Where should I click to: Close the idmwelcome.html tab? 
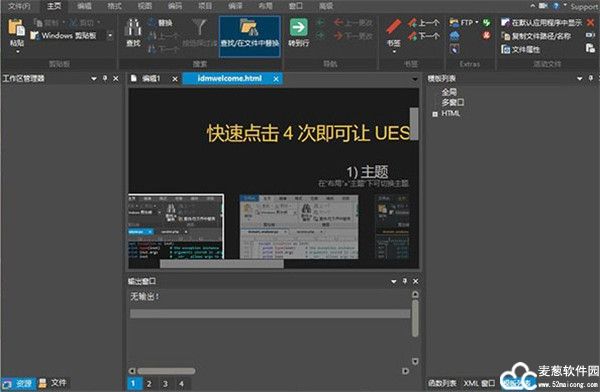276,79
